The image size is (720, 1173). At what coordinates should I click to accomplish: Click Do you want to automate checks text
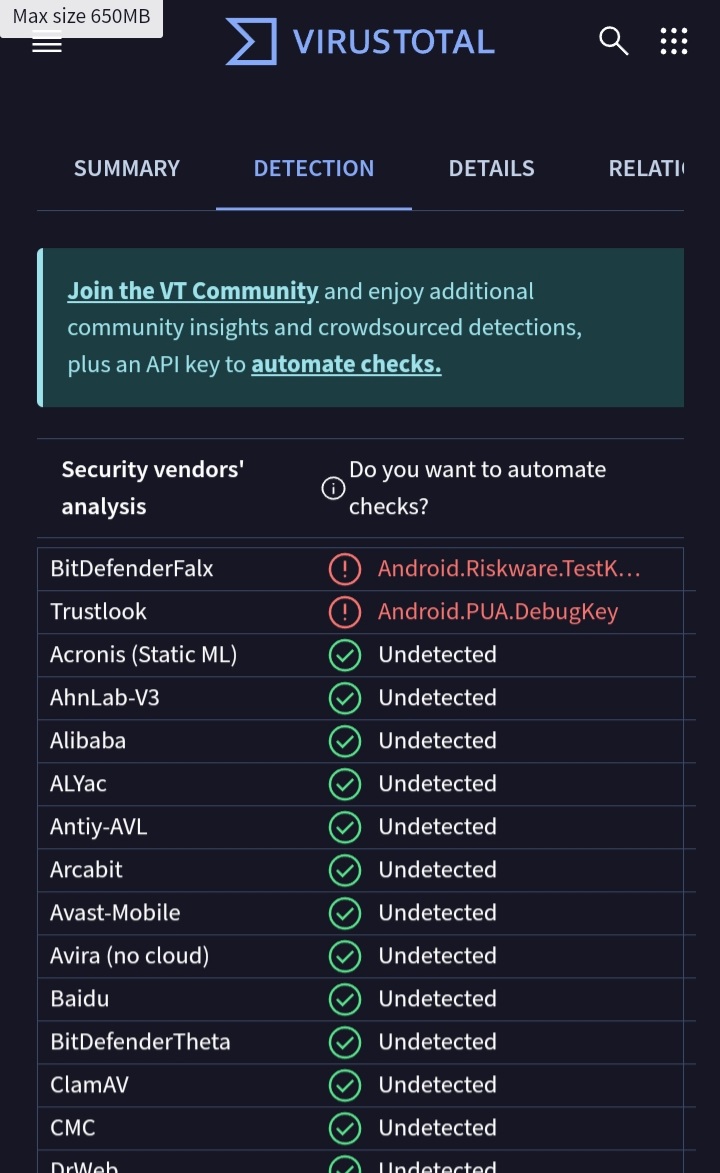click(x=478, y=488)
